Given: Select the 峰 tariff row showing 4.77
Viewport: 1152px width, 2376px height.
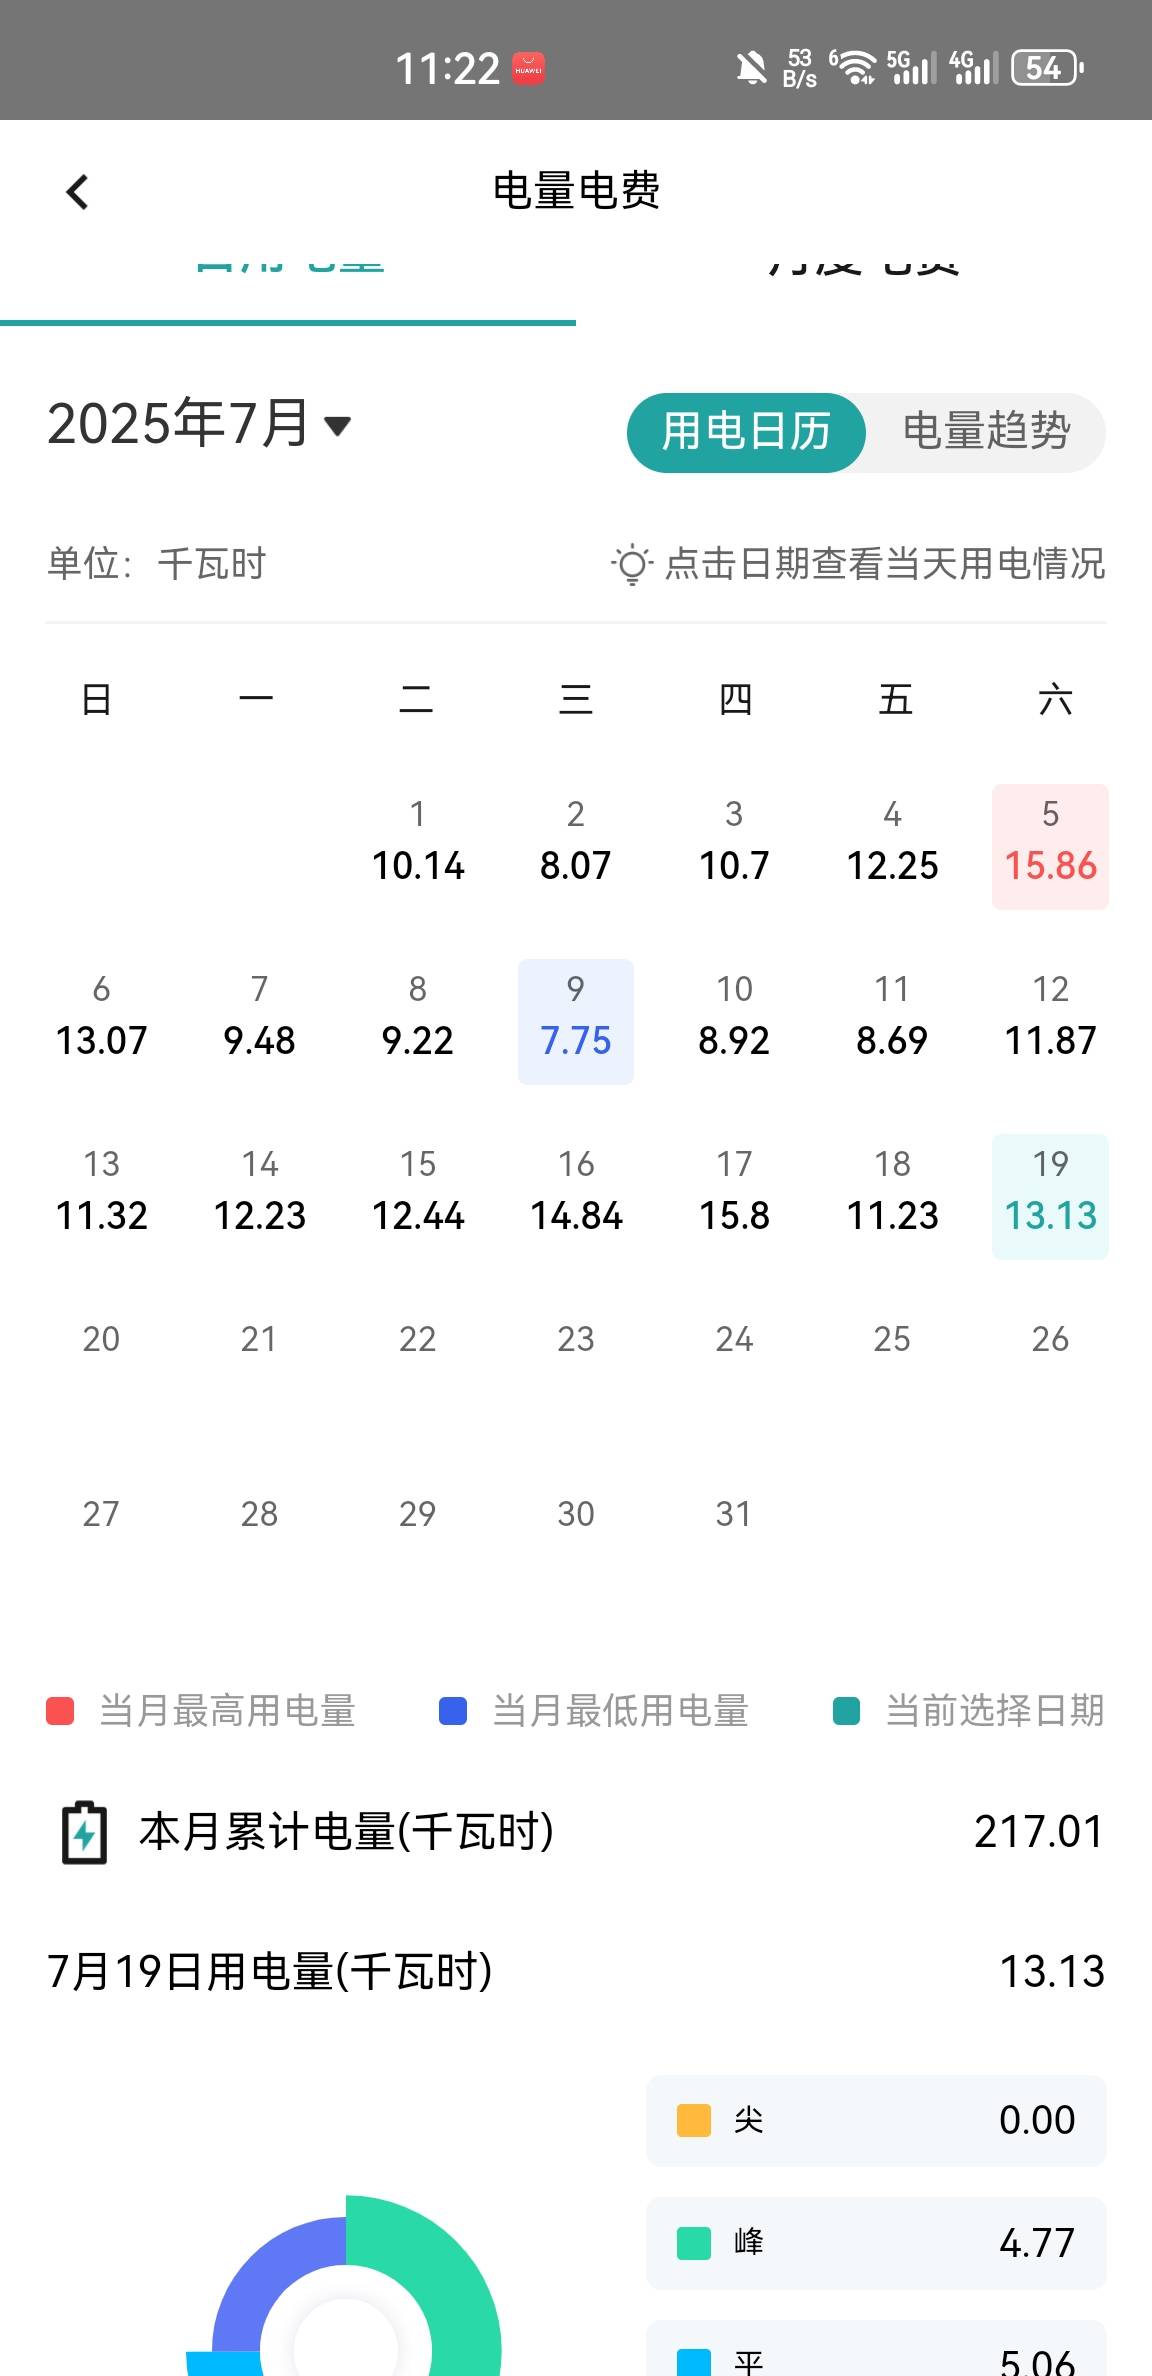Looking at the screenshot, I should (876, 2243).
